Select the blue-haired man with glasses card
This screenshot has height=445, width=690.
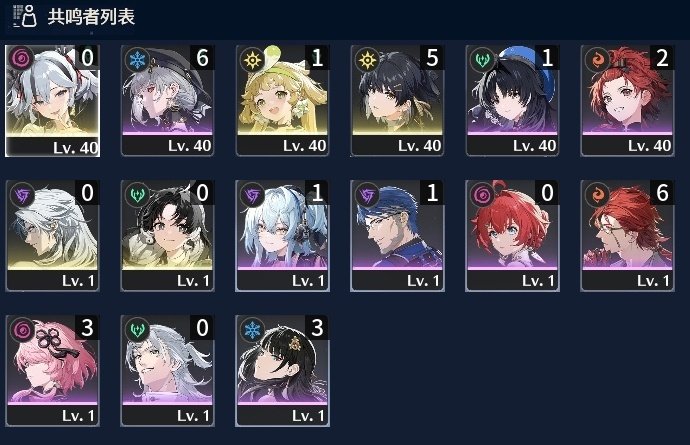pos(397,236)
